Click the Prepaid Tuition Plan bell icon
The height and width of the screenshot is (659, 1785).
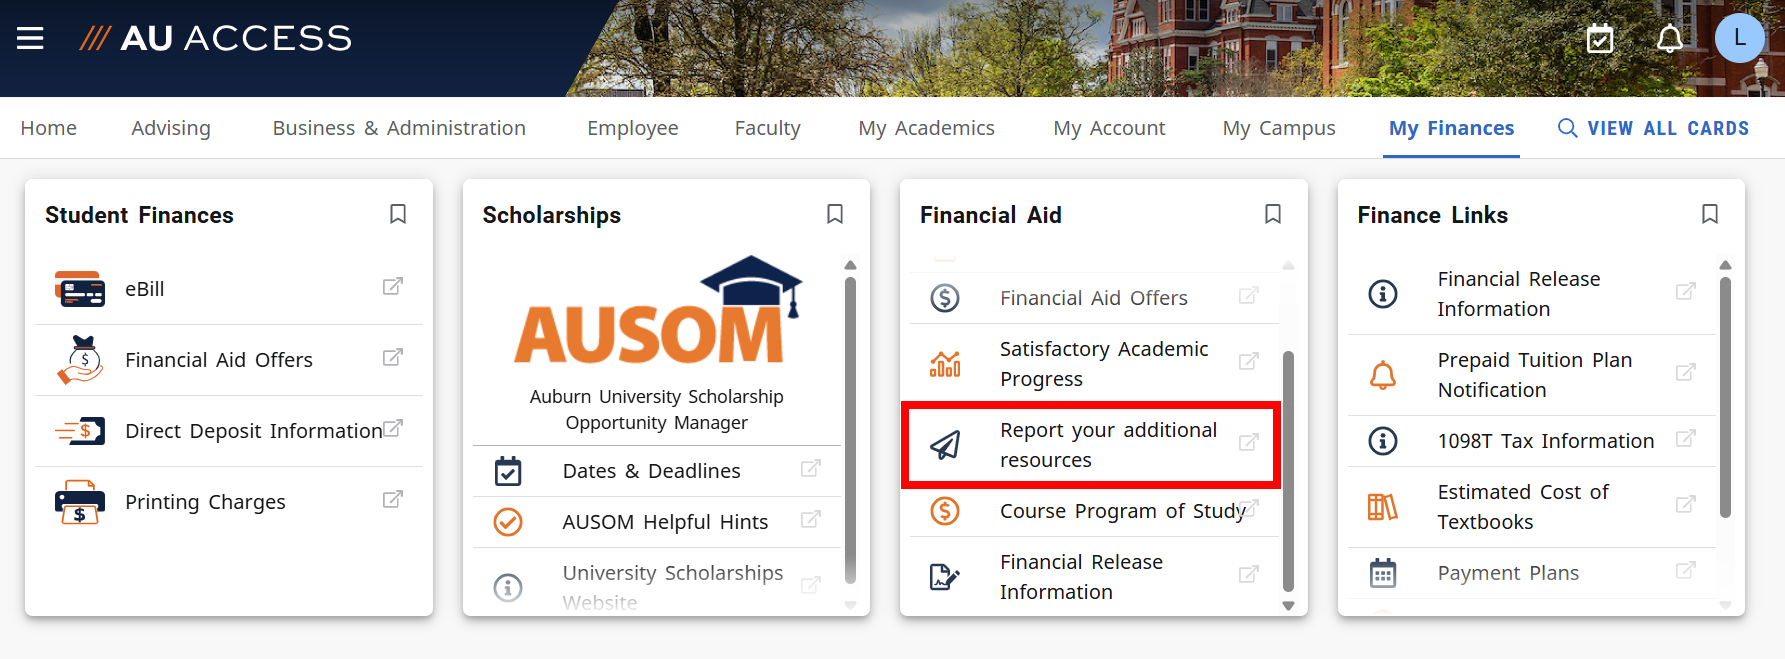tap(1385, 374)
